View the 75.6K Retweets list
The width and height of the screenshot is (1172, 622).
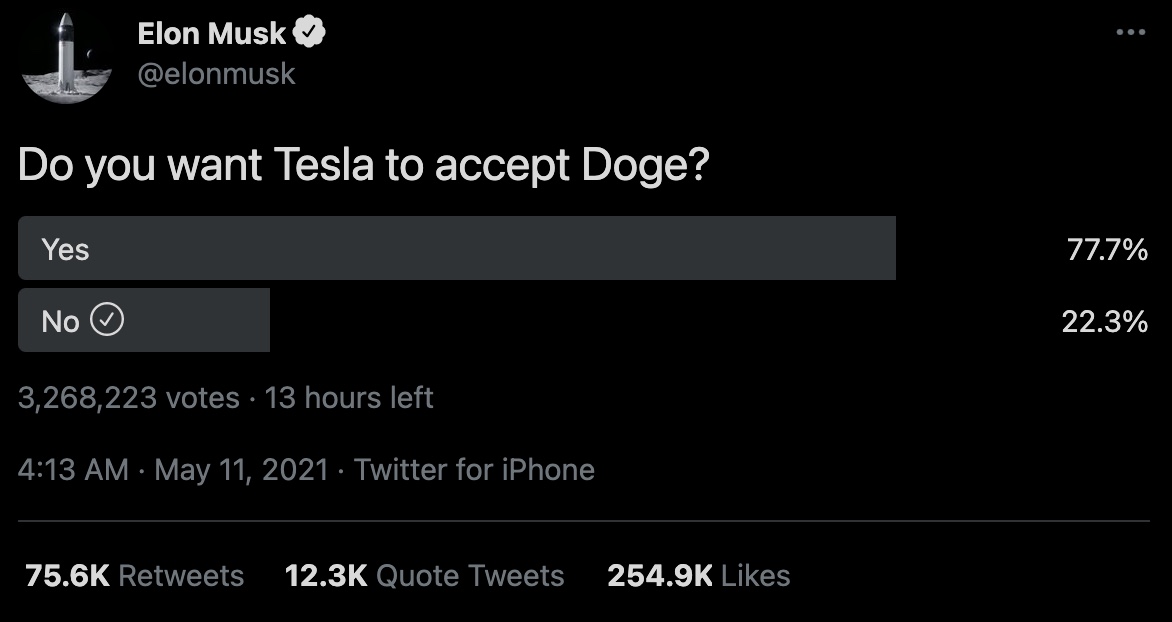click(x=129, y=576)
